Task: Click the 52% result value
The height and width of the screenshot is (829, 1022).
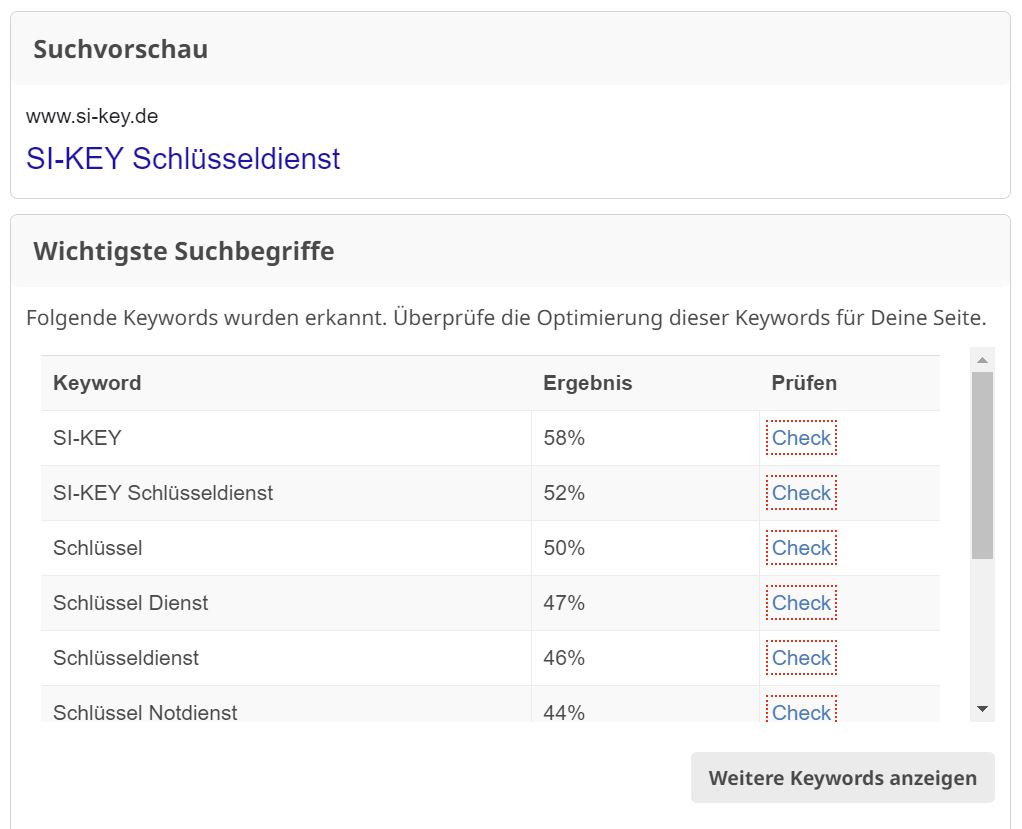Action: point(564,493)
